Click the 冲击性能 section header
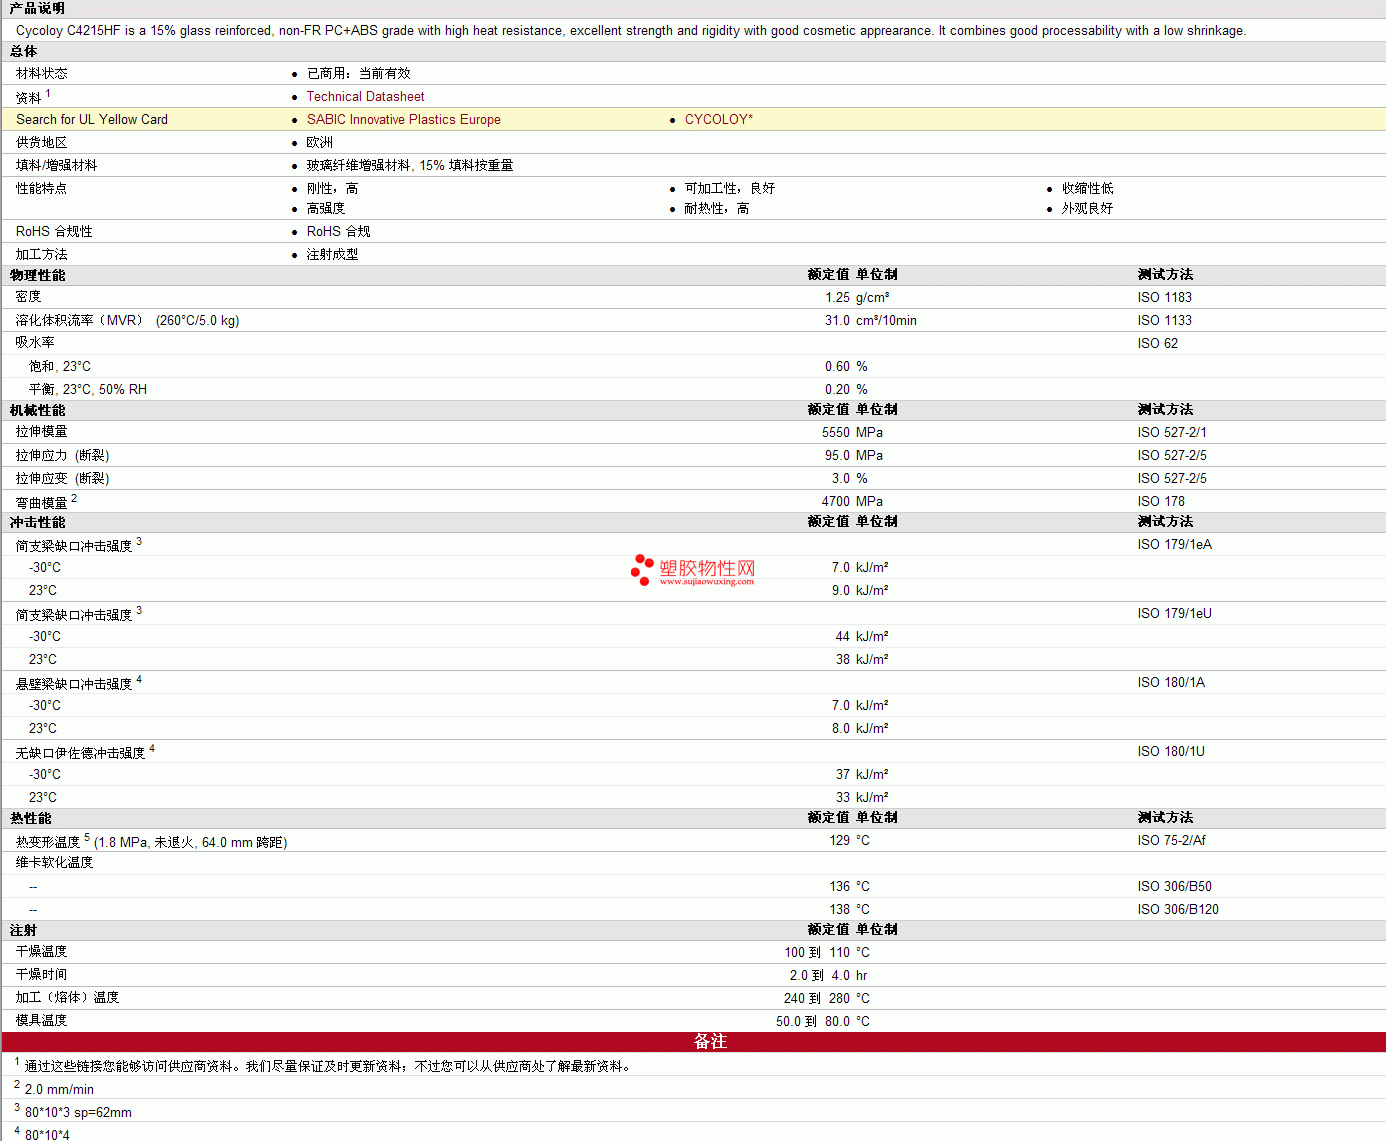This screenshot has width=1386, height=1141. [37, 522]
